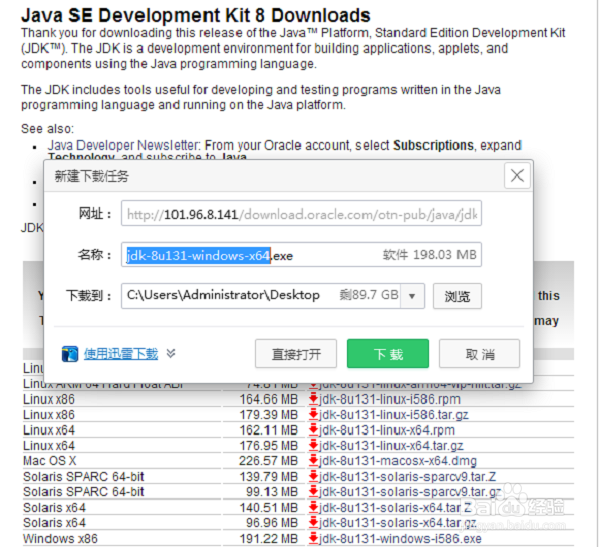The height and width of the screenshot is (547, 600).
Task: Download jdk-8u131-linux-i586.rpm
Action: pos(390,399)
